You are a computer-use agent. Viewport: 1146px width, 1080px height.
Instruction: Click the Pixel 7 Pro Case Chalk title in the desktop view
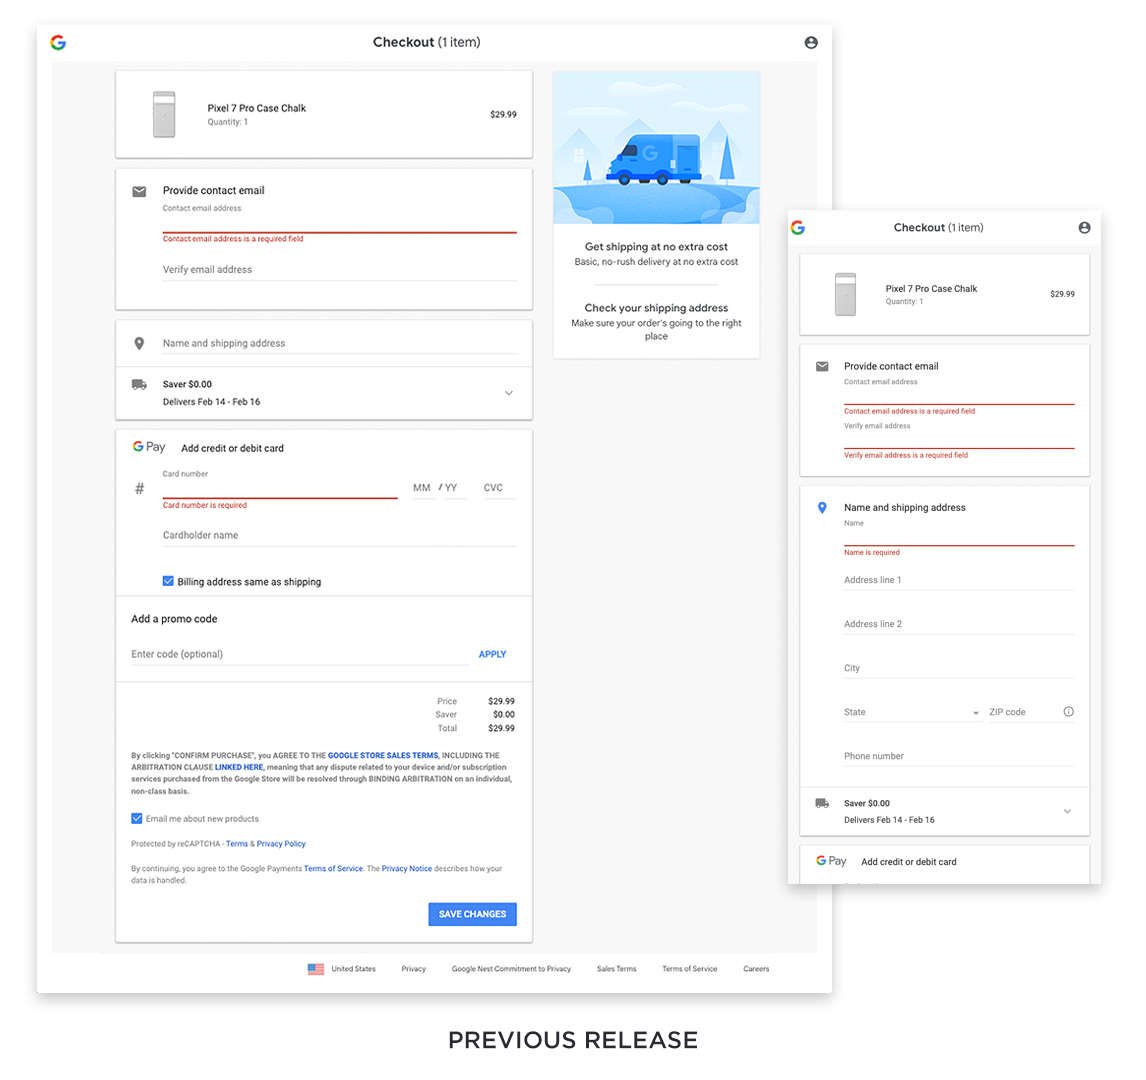pos(257,108)
